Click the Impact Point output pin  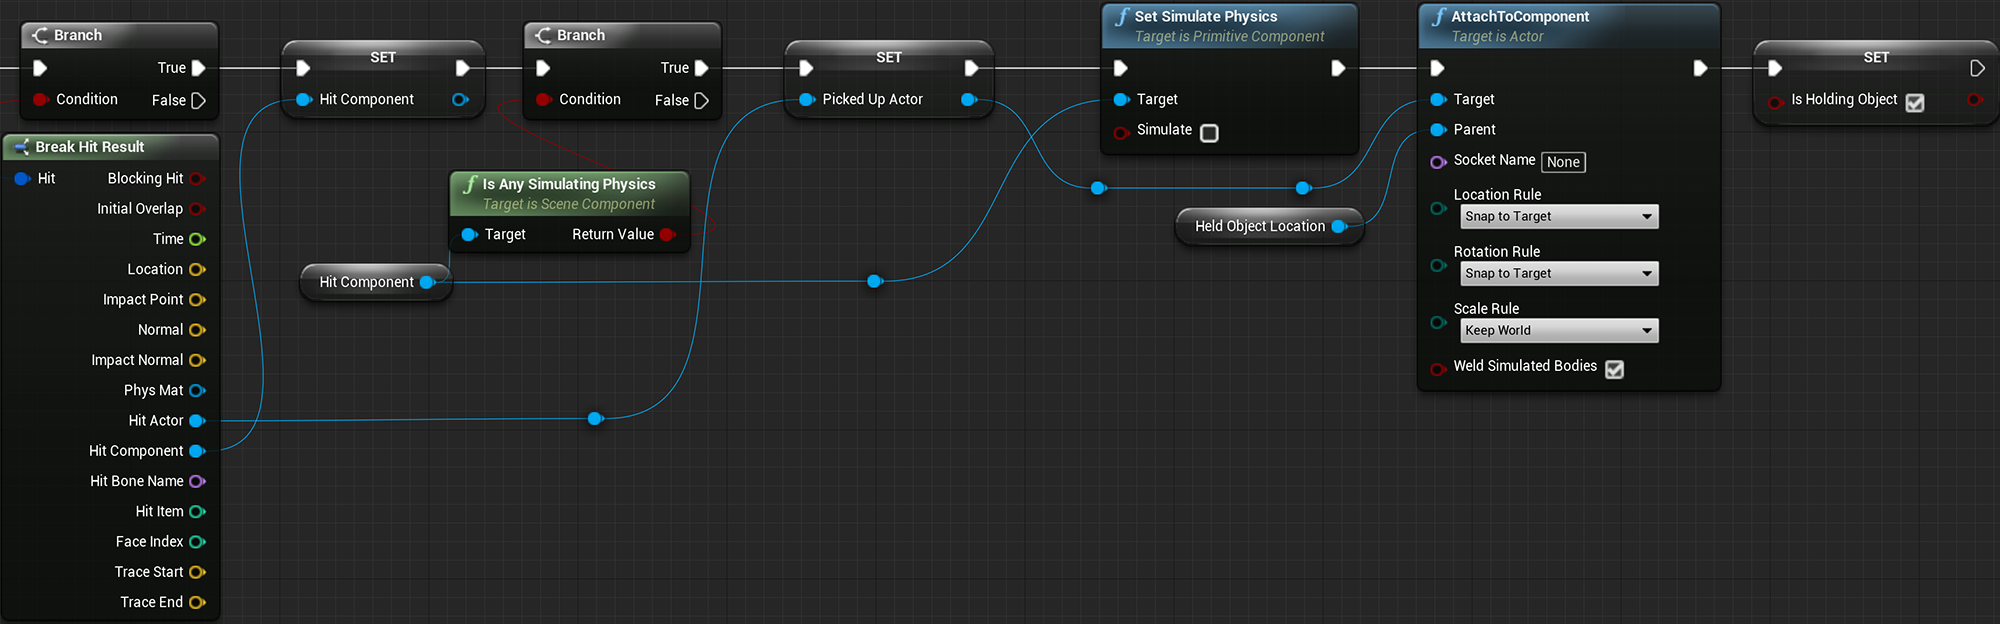click(x=197, y=300)
